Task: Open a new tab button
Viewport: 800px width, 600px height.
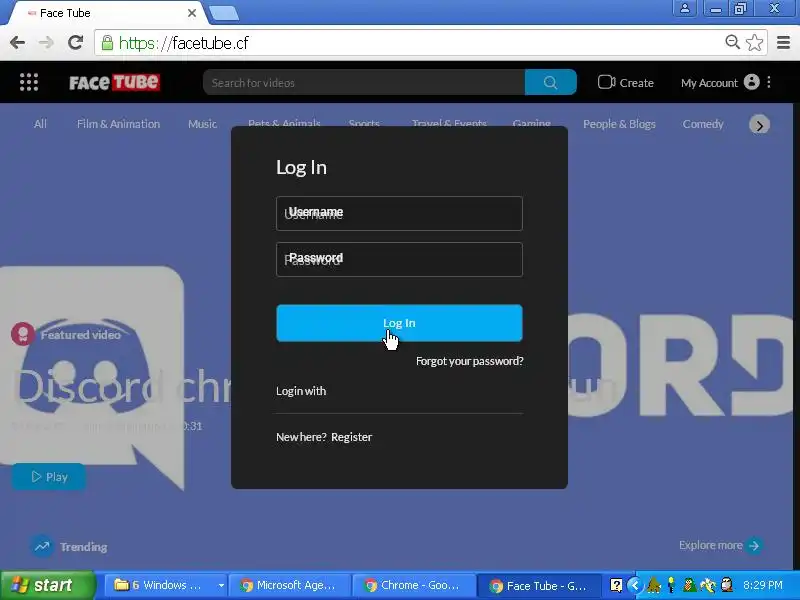Action: 224,13
